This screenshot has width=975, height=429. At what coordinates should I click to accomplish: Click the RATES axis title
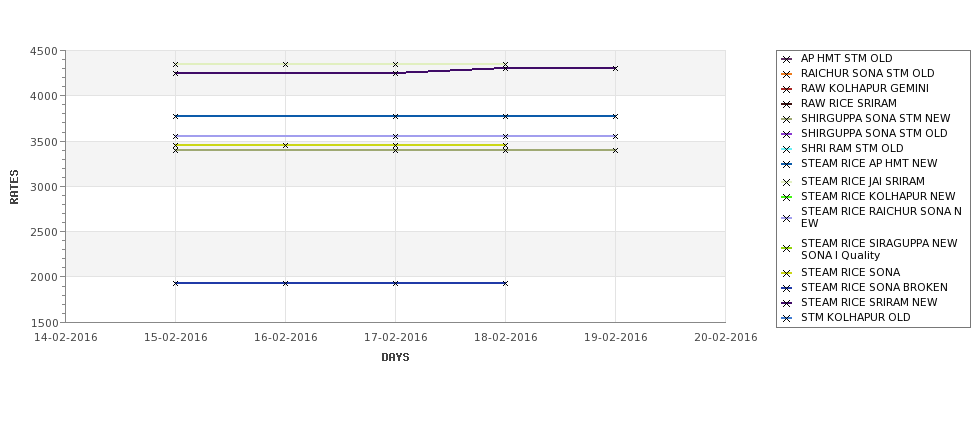coord(14,187)
